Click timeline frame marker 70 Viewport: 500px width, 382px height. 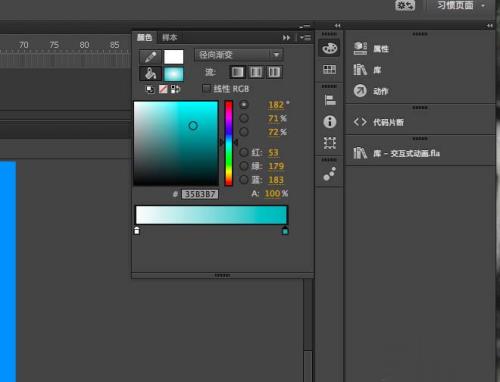click(x=24, y=45)
